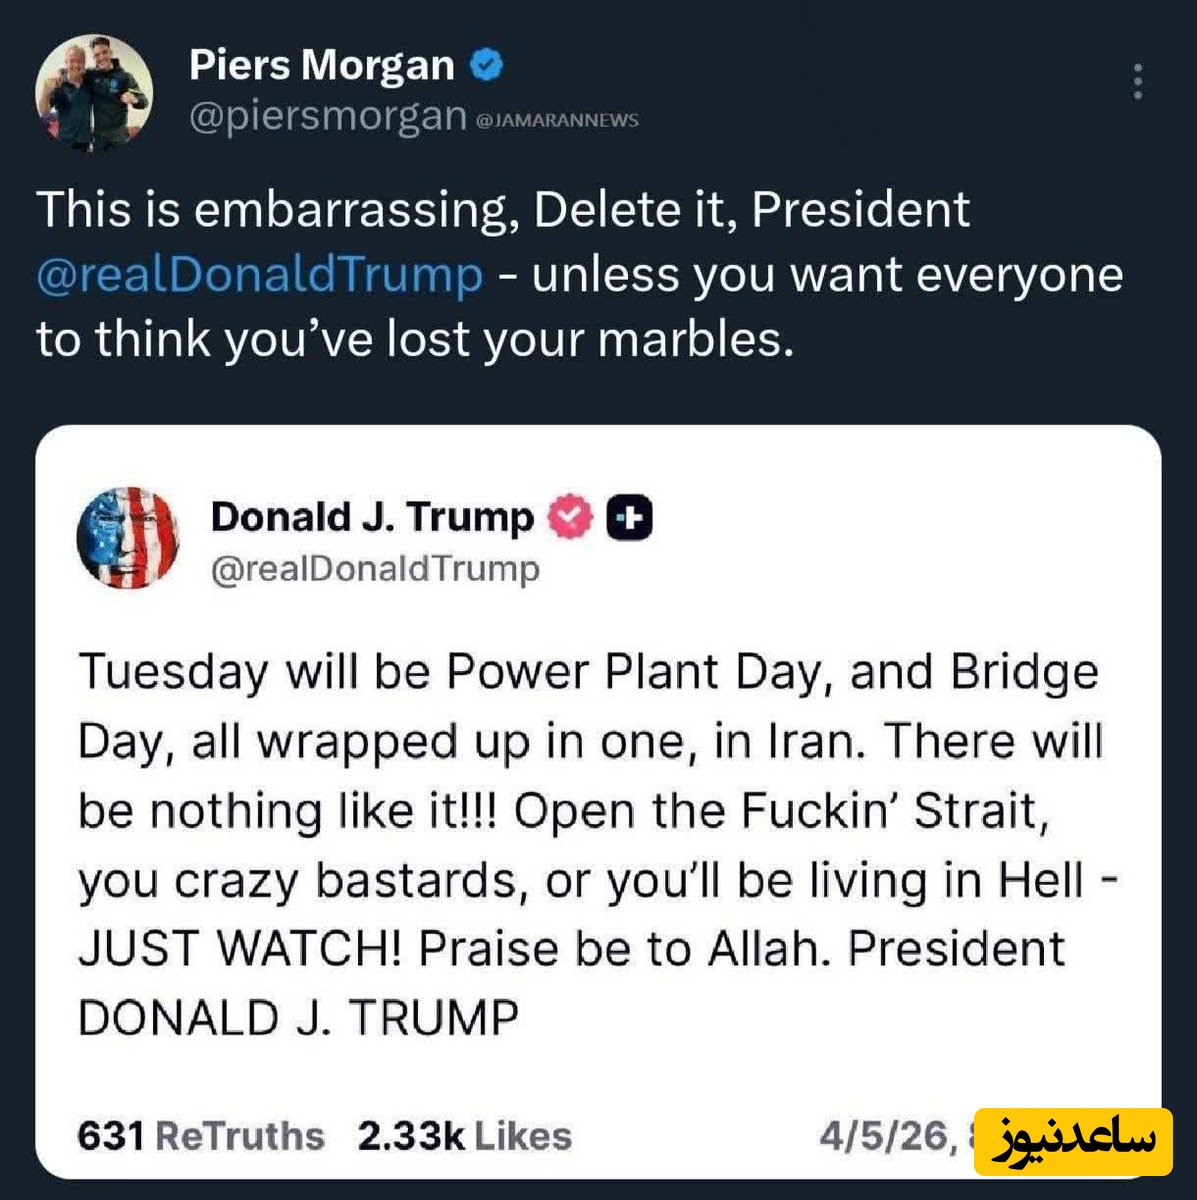Click the @JAMARANNEWS watermark text

pos(556,121)
